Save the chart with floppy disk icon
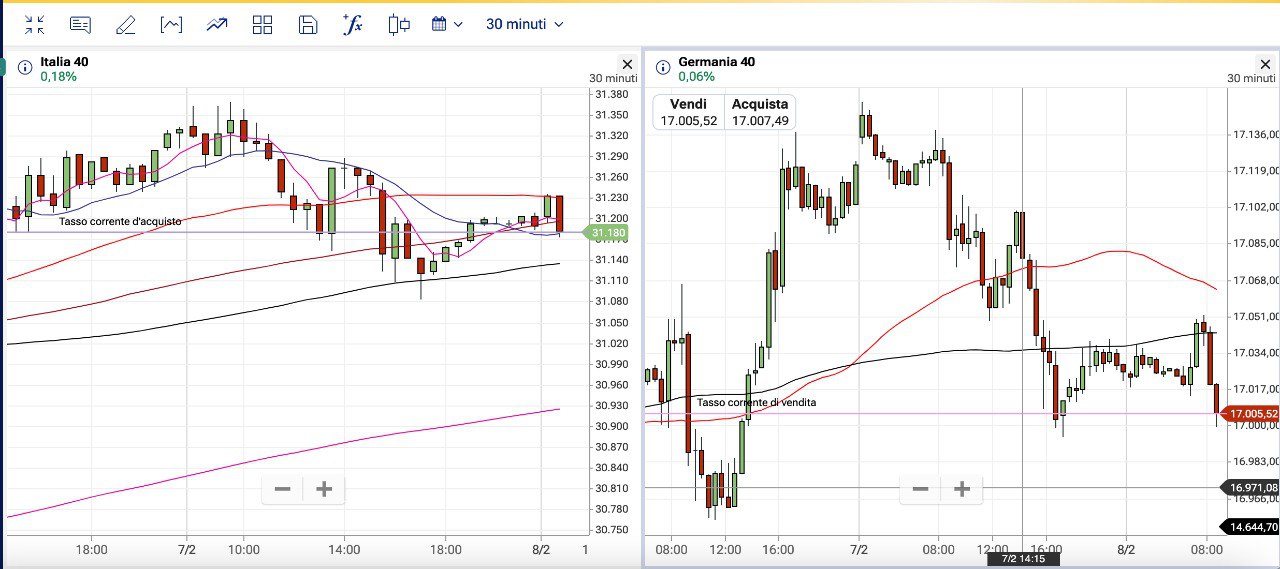The height and width of the screenshot is (569, 1280). [308, 24]
